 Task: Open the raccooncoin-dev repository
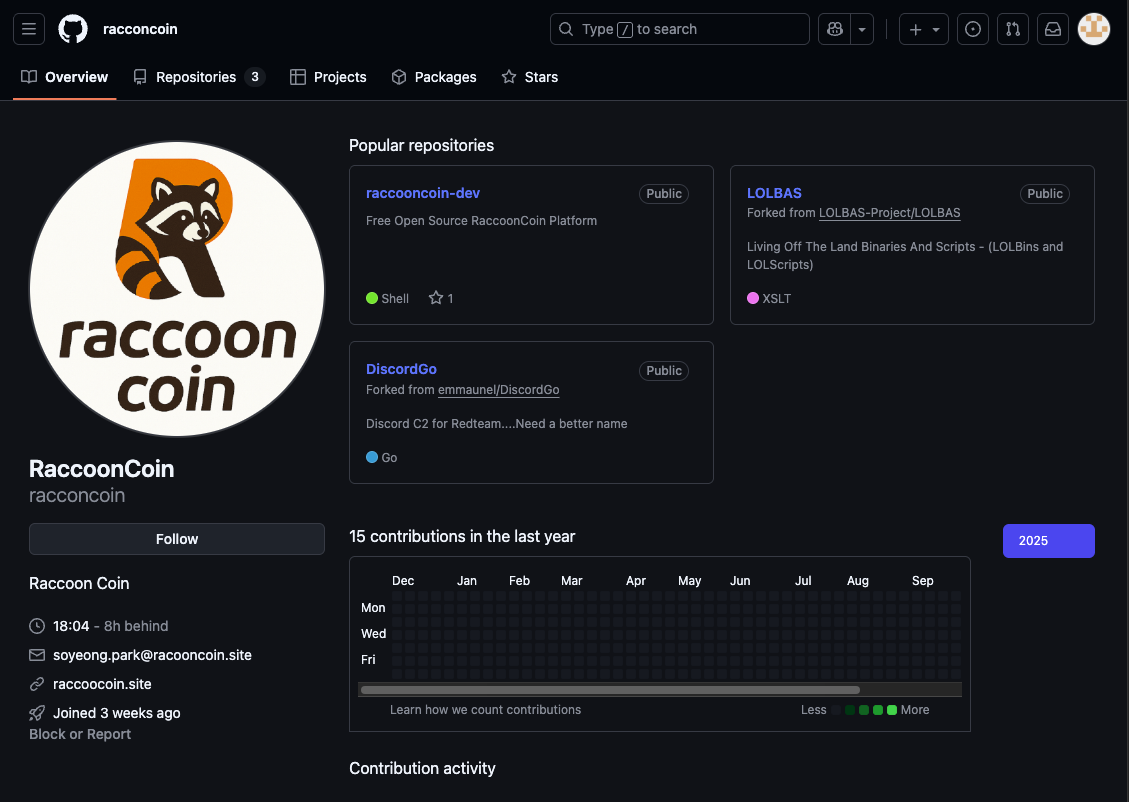coord(423,193)
